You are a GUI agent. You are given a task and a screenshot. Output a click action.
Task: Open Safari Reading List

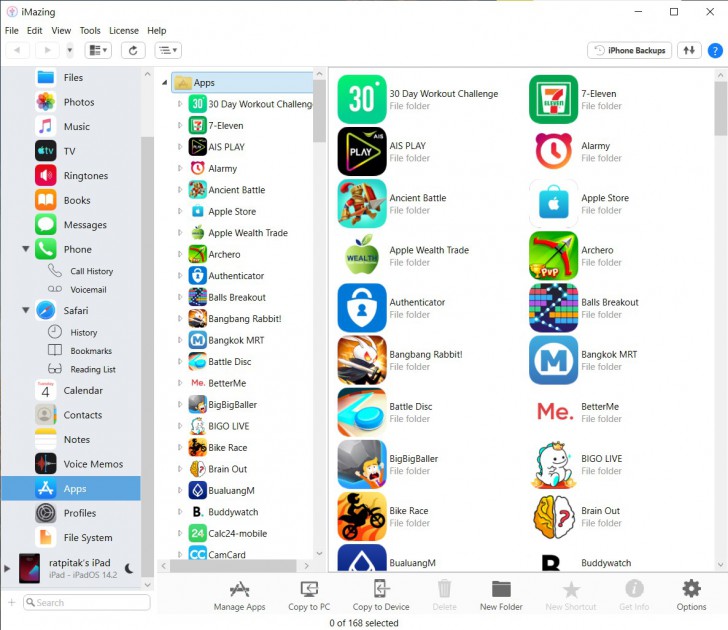[x=93, y=370]
